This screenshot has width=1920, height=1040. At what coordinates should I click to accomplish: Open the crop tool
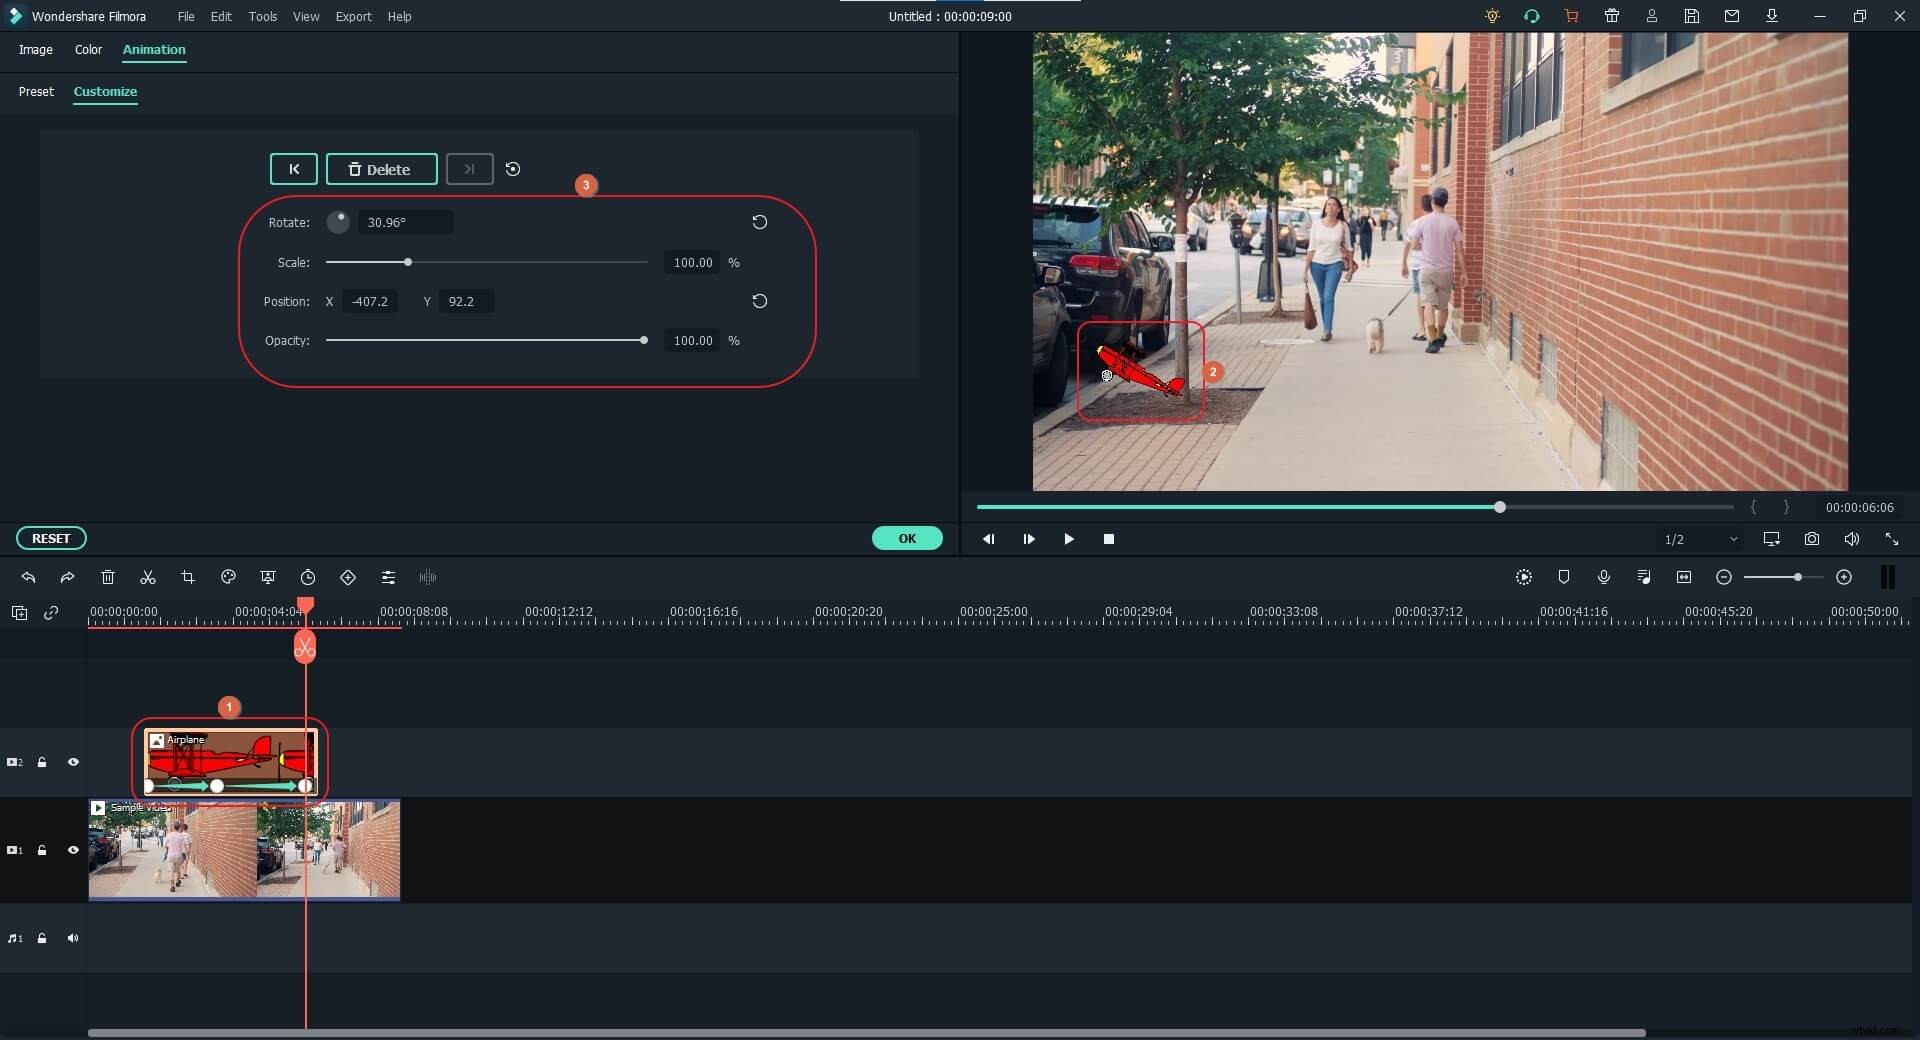click(188, 577)
